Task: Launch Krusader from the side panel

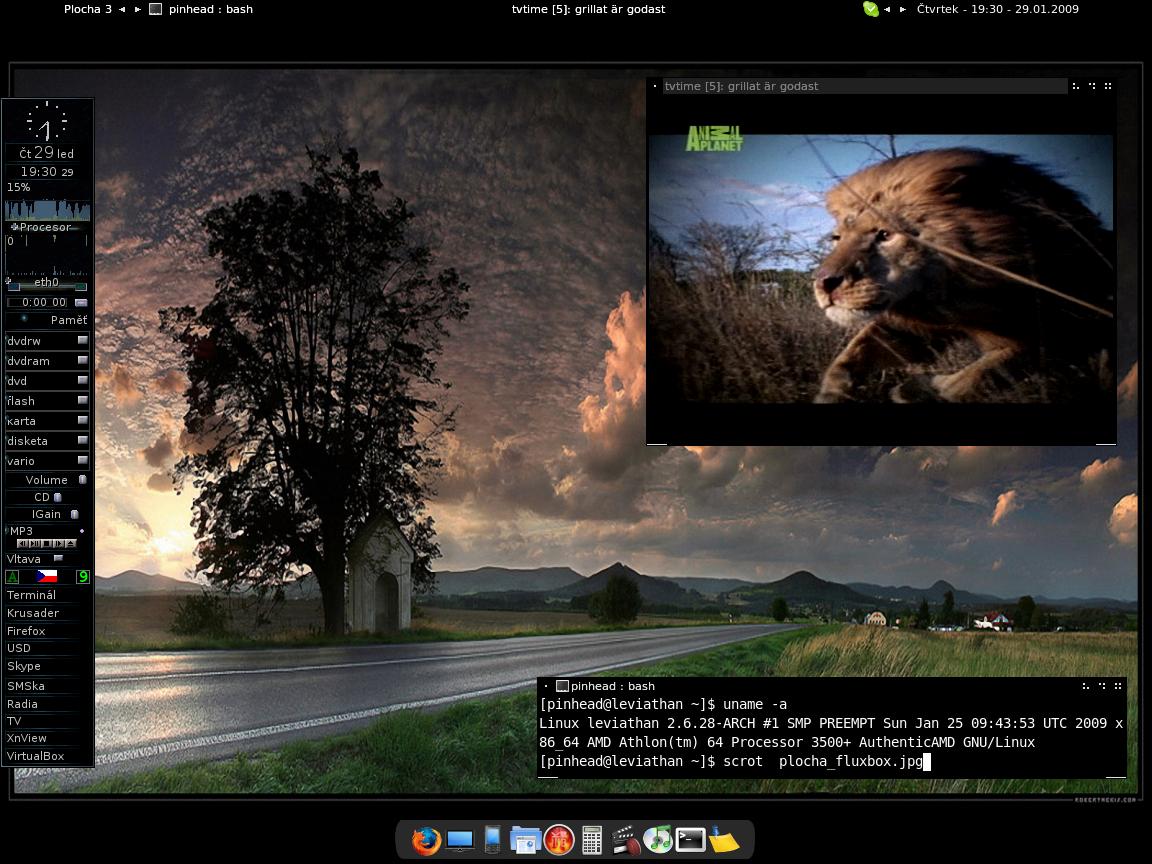Action: click(33, 613)
